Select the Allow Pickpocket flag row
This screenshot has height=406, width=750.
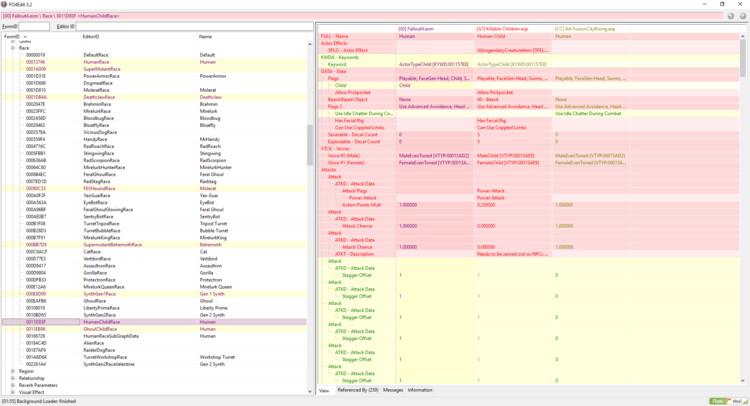pyautogui.click(x=529, y=92)
